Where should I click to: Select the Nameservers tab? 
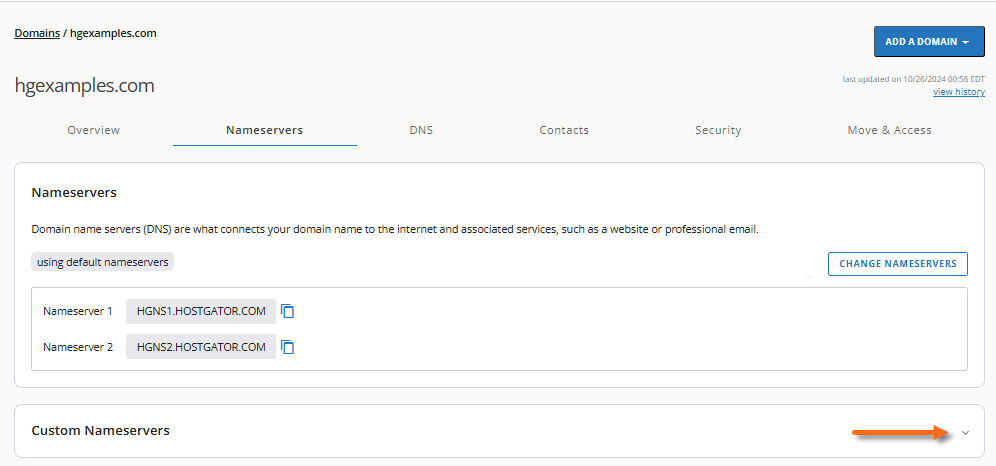tap(264, 130)
